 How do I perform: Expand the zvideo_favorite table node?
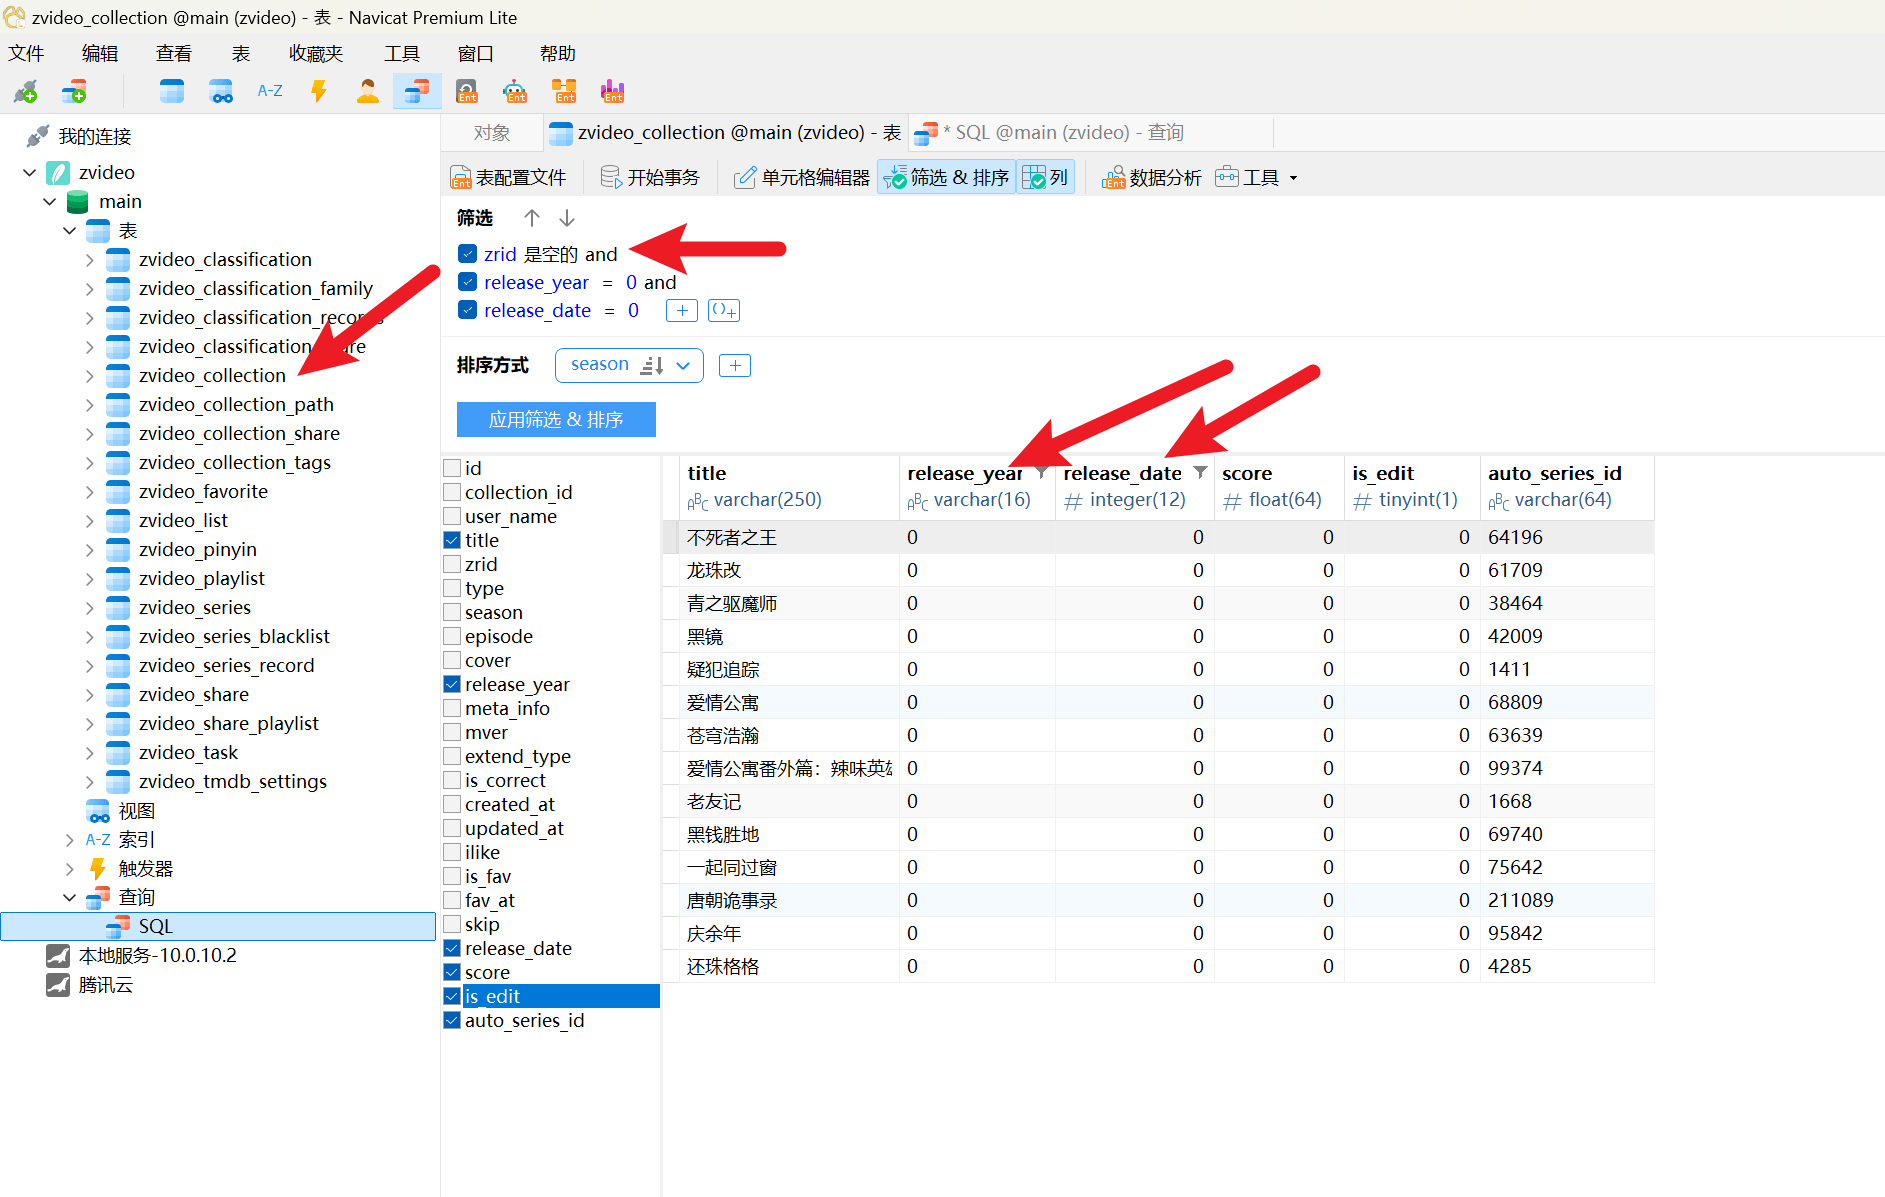89,492
